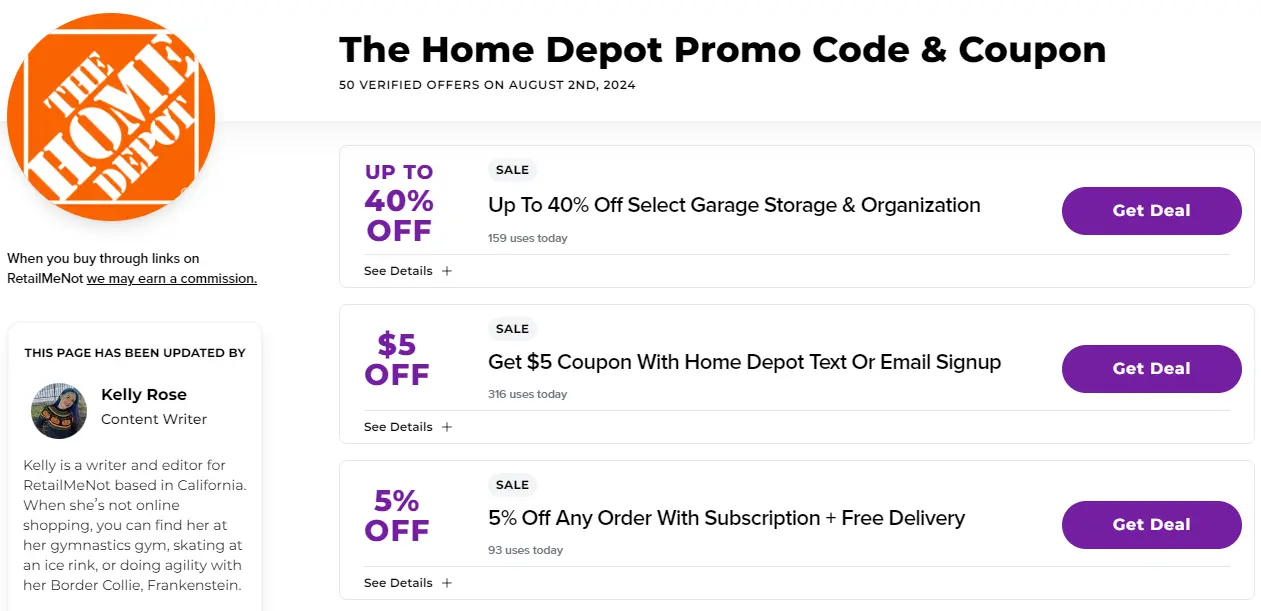
Task: Click the SALE badge on the subscription offer
Action: (x=512, y=485)
